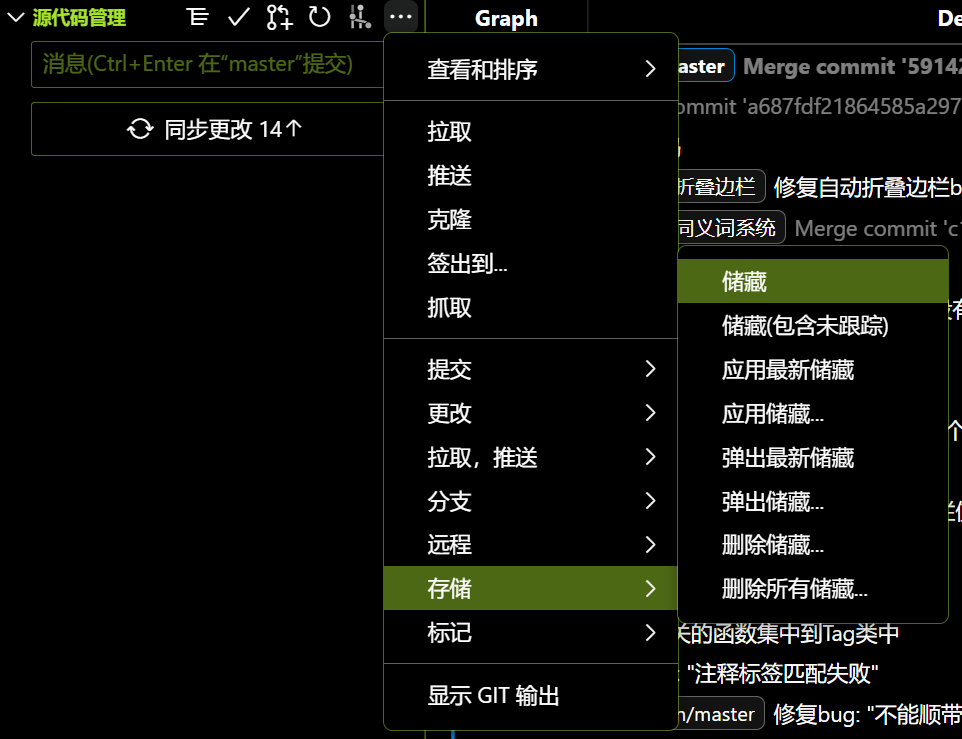Click the three-dot more actions icon
962x739 pixels.
click(x=400, y=17)
